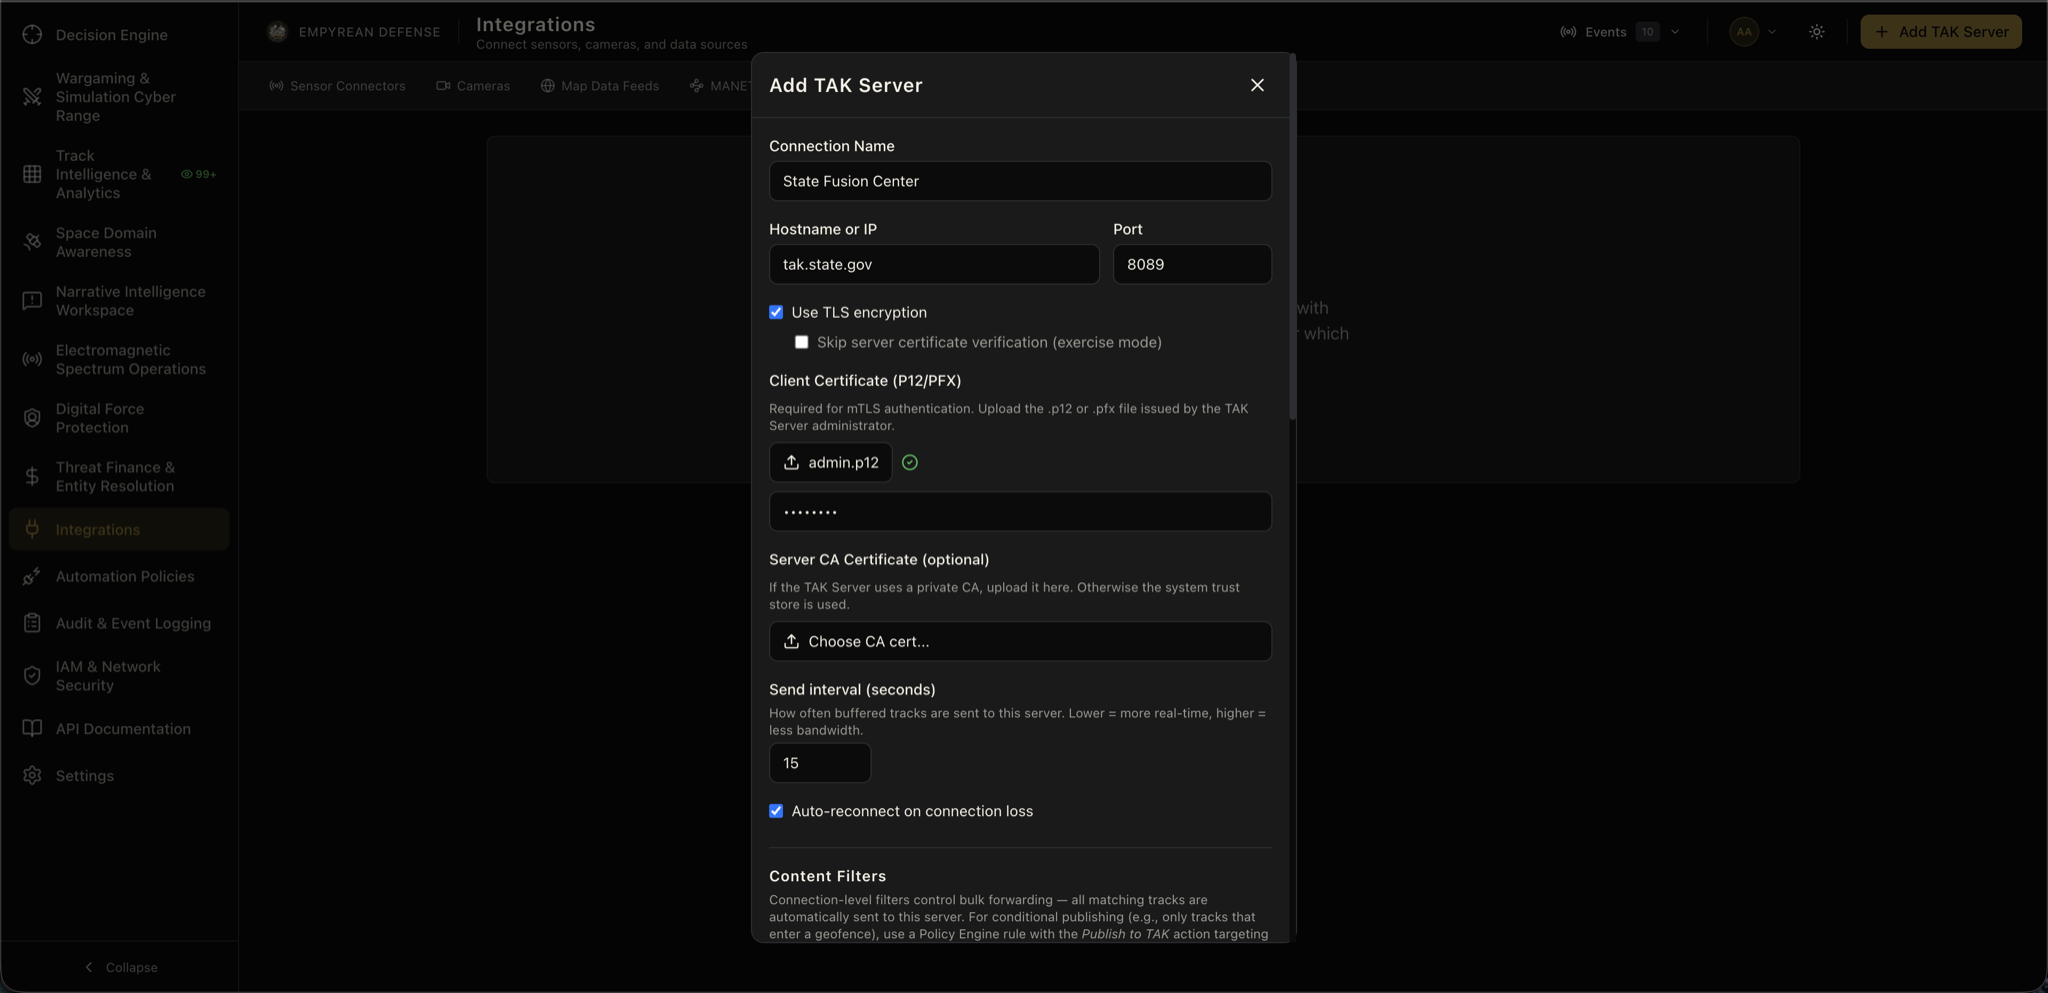This screenshot has height=993, width=2048.
Task: Click the certificate password field
Action: [1020, 512]
